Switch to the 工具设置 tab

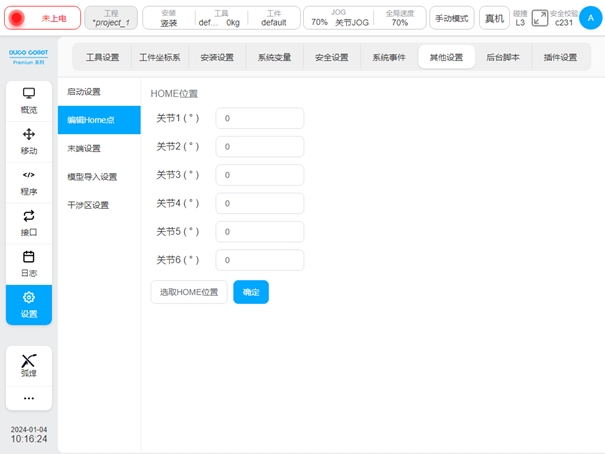[x=102, y=57]
